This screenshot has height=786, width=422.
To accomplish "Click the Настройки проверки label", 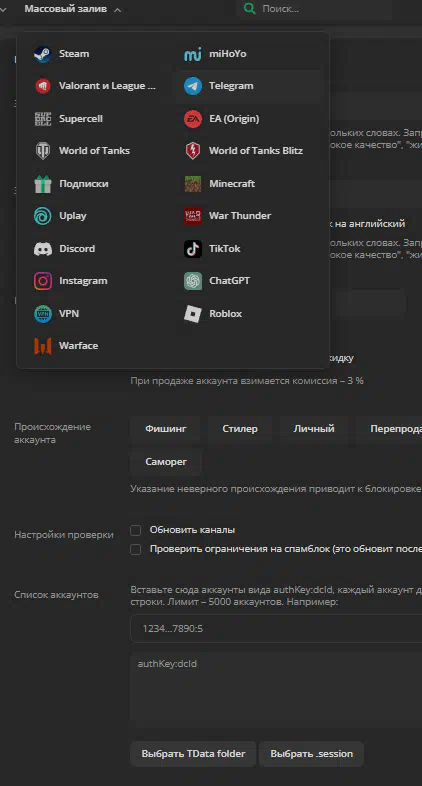I will 64,535.
